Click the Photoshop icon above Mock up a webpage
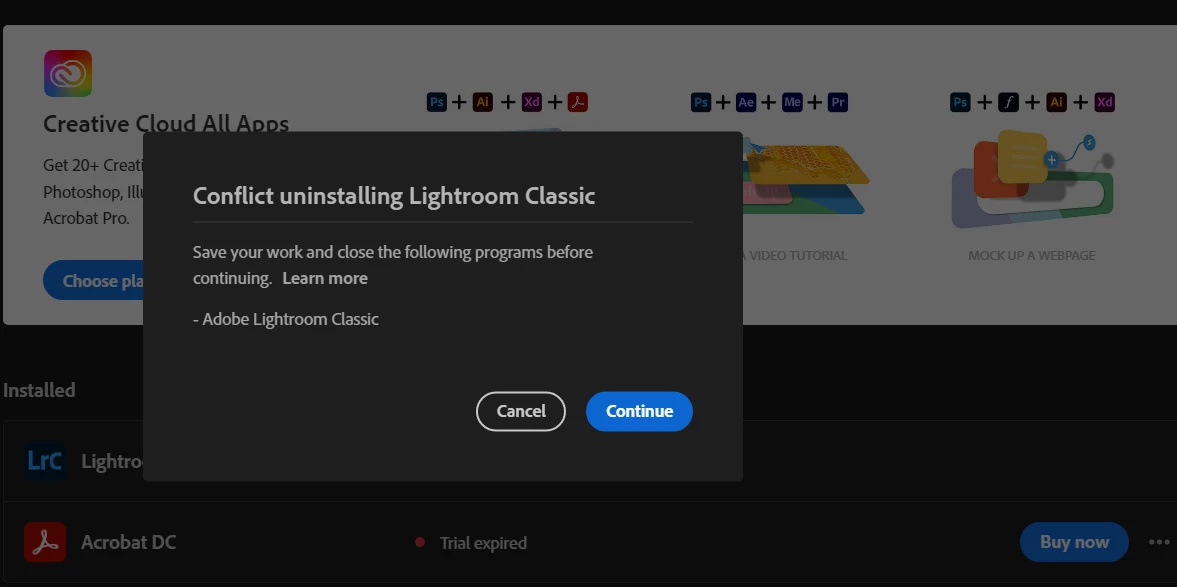This screenshot has width=1177, height=587. [x=960, y=102]
